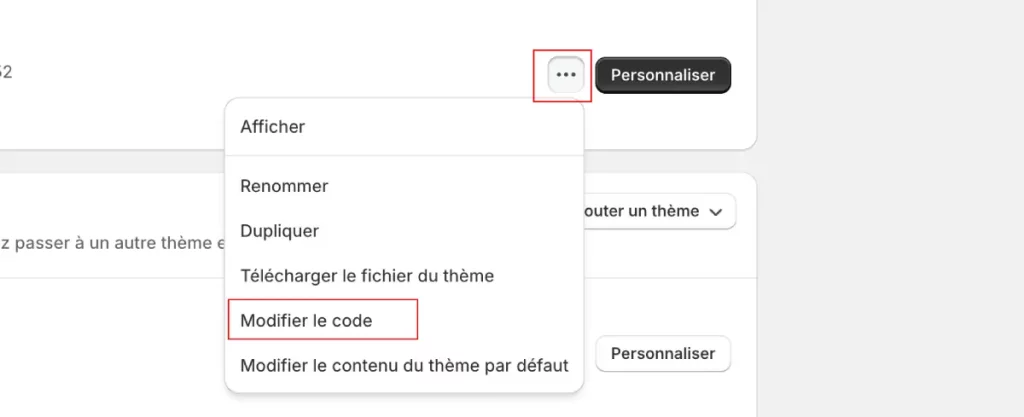Image resolution: width=1024 pixels, height=417 pixels.
Task: Click the chevron beside Ajouter un thème
Action: [716, 212]
